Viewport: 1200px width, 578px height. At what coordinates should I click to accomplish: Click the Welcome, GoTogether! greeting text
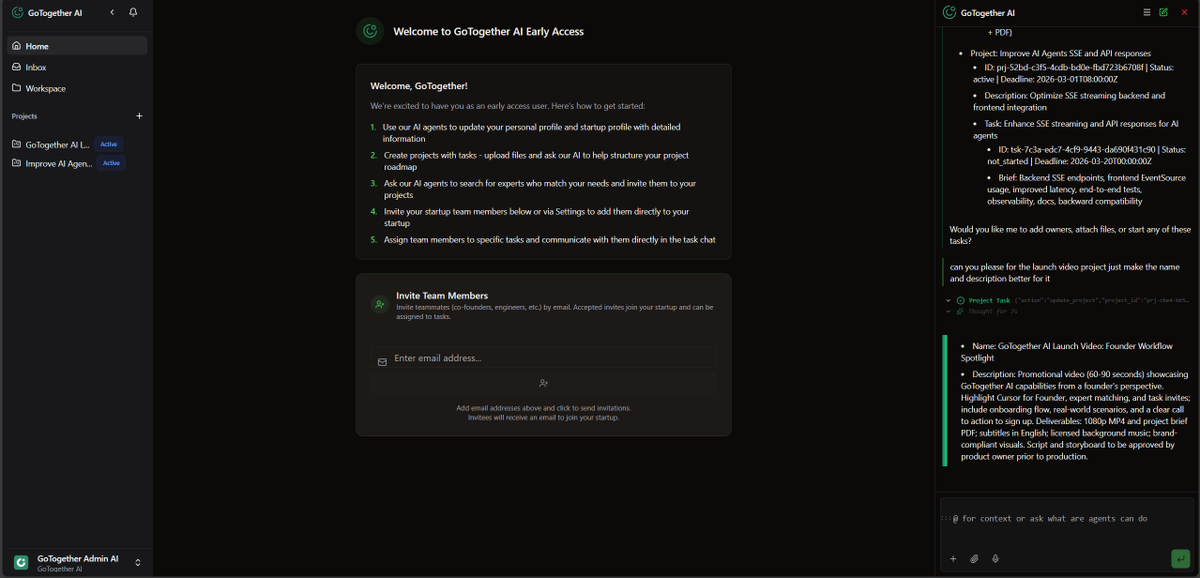point(419,86)
